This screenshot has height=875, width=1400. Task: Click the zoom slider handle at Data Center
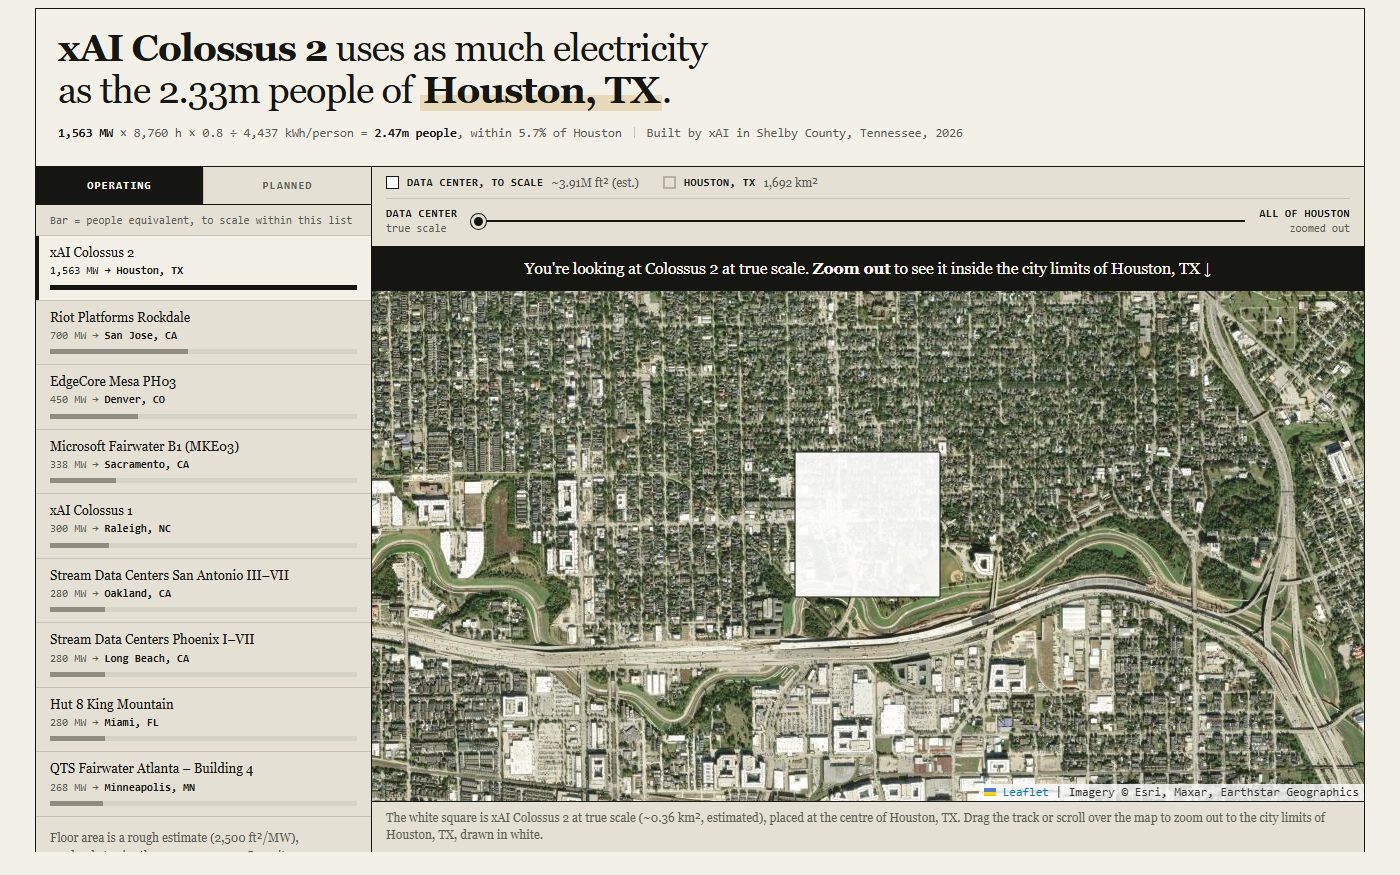point(479,221)
